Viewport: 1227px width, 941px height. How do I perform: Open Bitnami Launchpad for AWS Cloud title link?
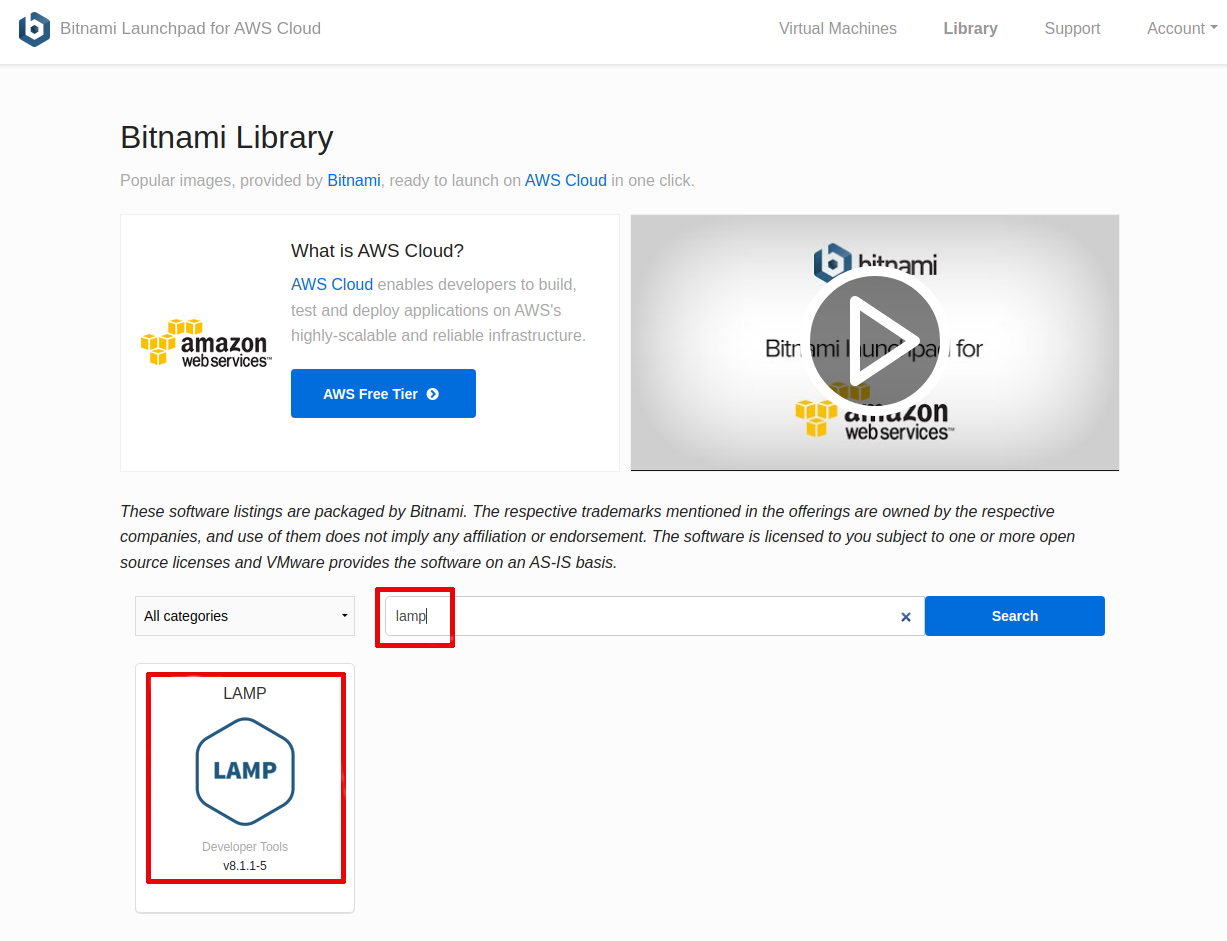tap(190, 28)
